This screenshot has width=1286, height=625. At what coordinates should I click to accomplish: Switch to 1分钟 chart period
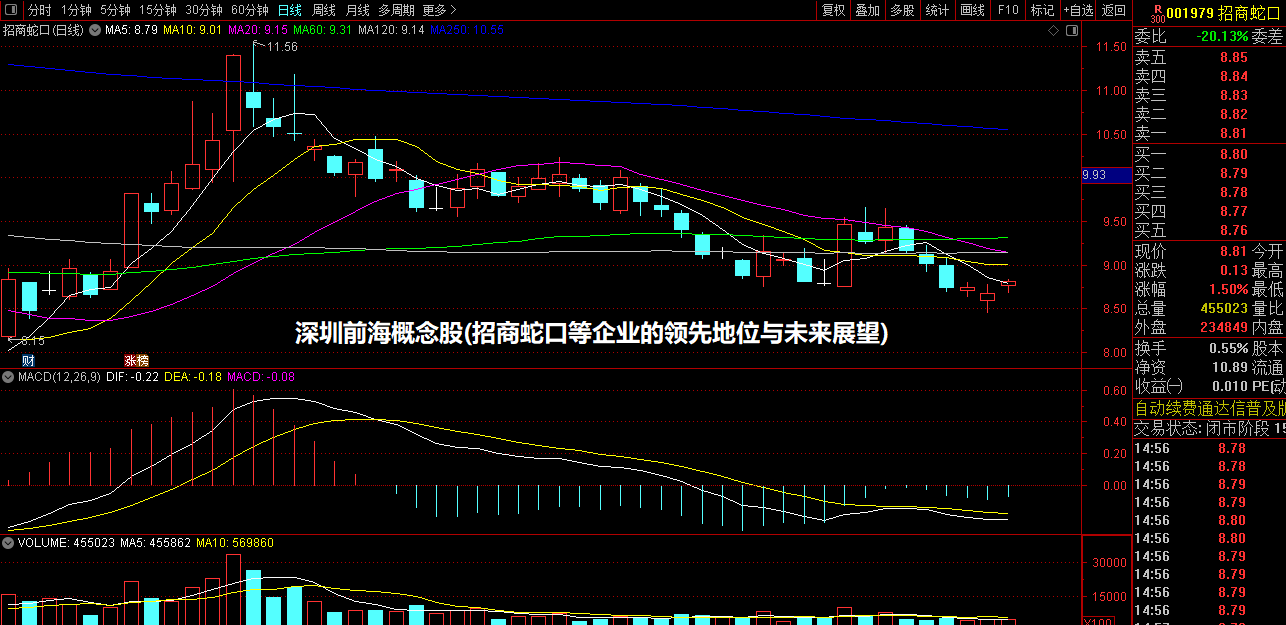click(76, 10)
